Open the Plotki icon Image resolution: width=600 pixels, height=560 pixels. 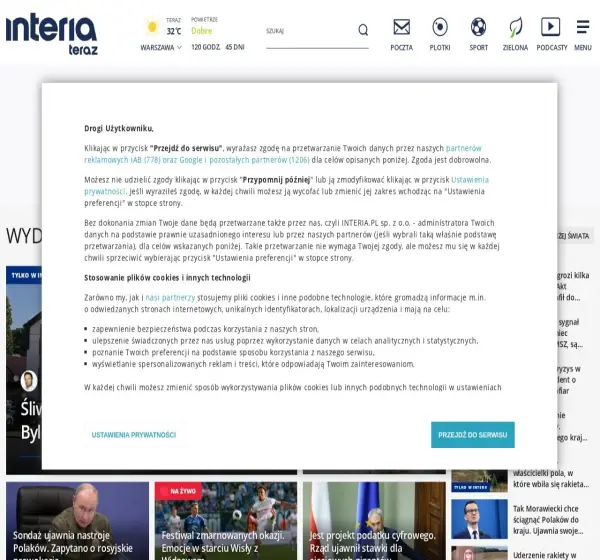click(x=440, y=27)
